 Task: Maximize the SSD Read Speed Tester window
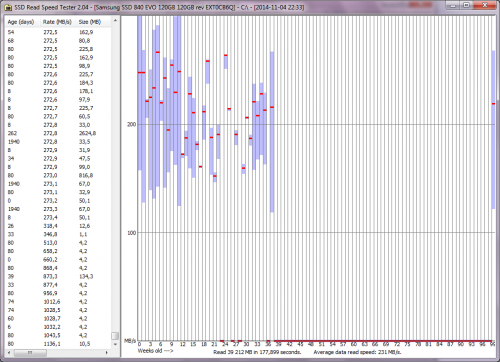click(466, 5)
